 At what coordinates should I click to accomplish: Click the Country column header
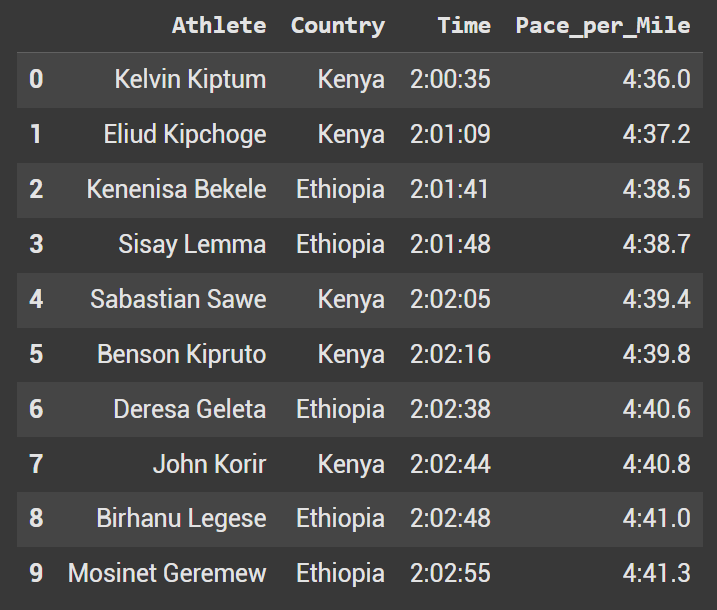coord(337,25)
